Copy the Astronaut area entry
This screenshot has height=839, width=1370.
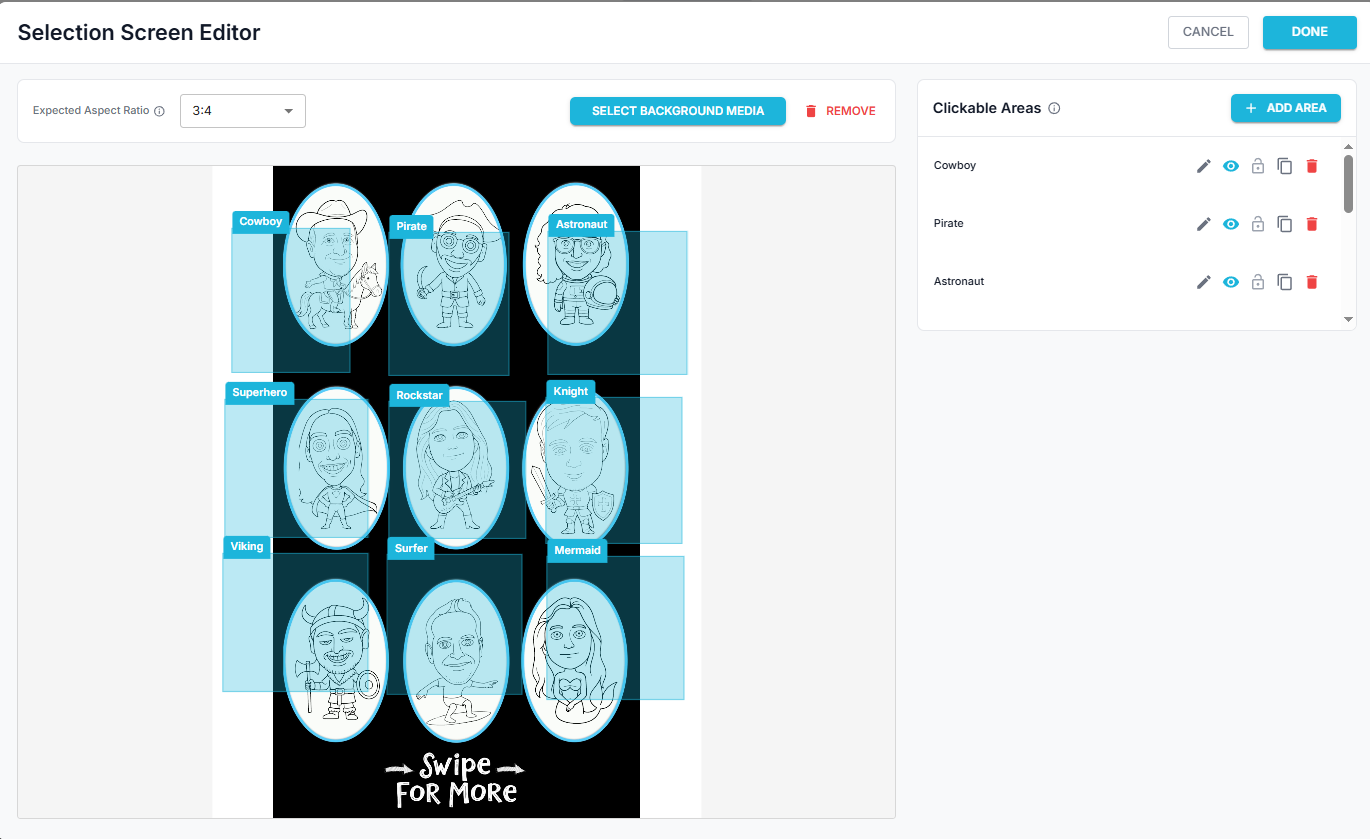coord(1285,282)
